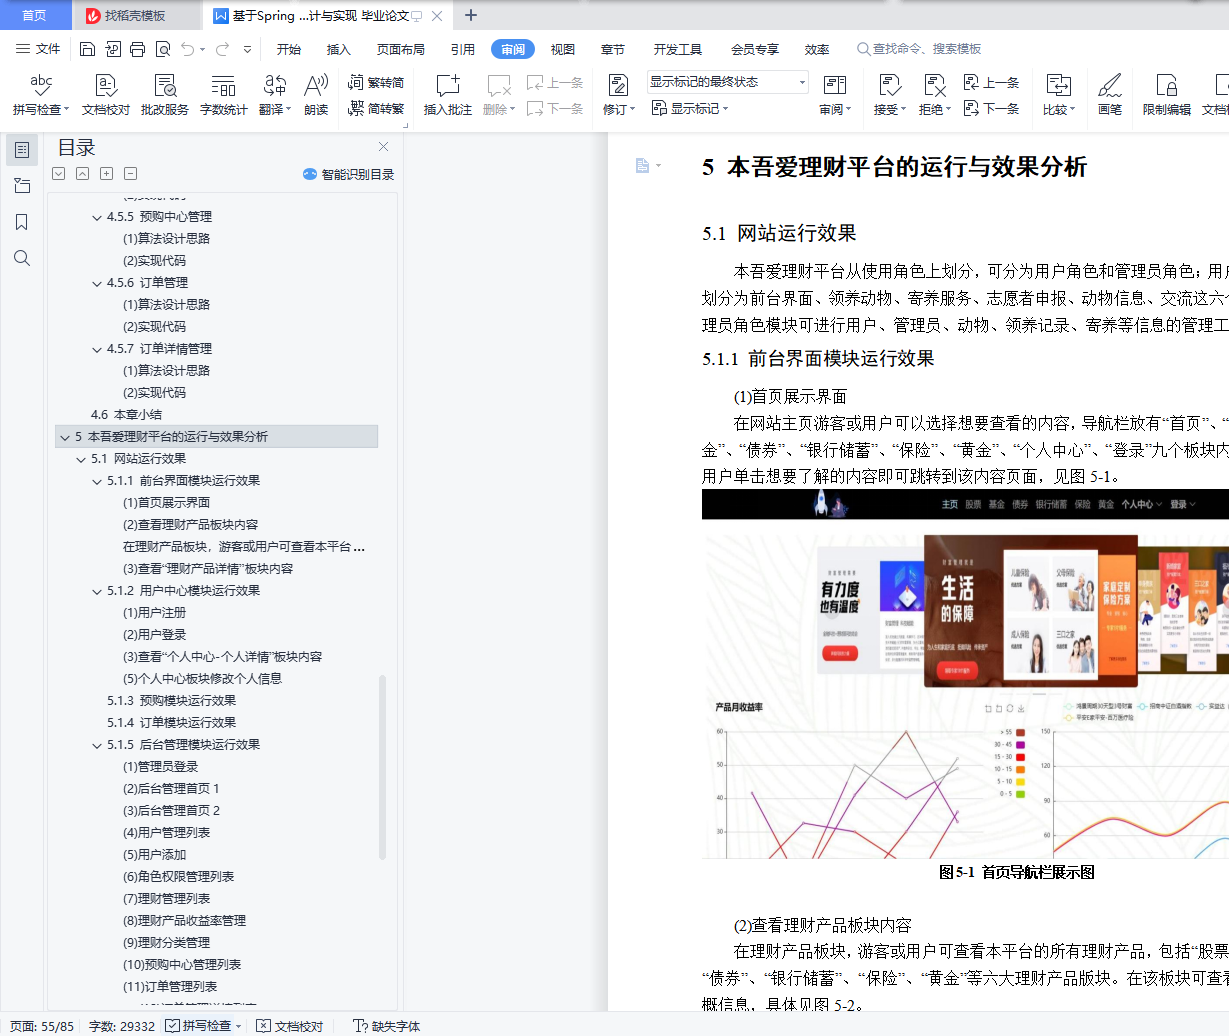Viewport: 1229px width, 1036px height.
Task: Open 缺失字体 in the status bar
Action: pos(386,1026)
